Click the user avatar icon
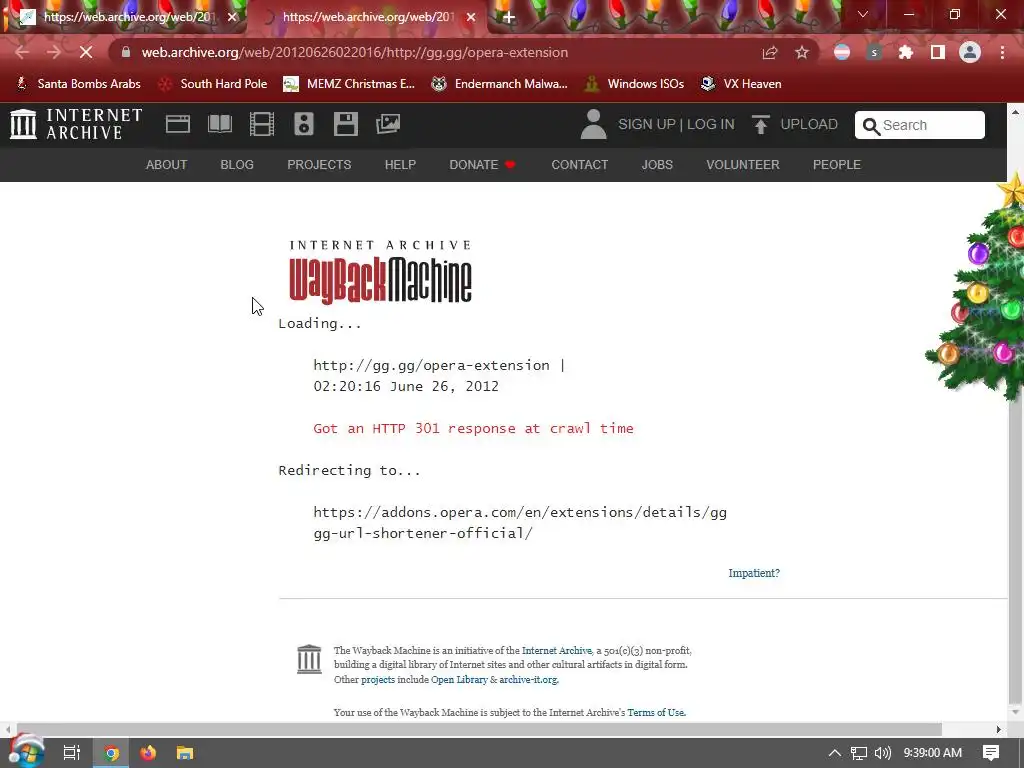The image size is (1024, 768). tap(593, 124)
